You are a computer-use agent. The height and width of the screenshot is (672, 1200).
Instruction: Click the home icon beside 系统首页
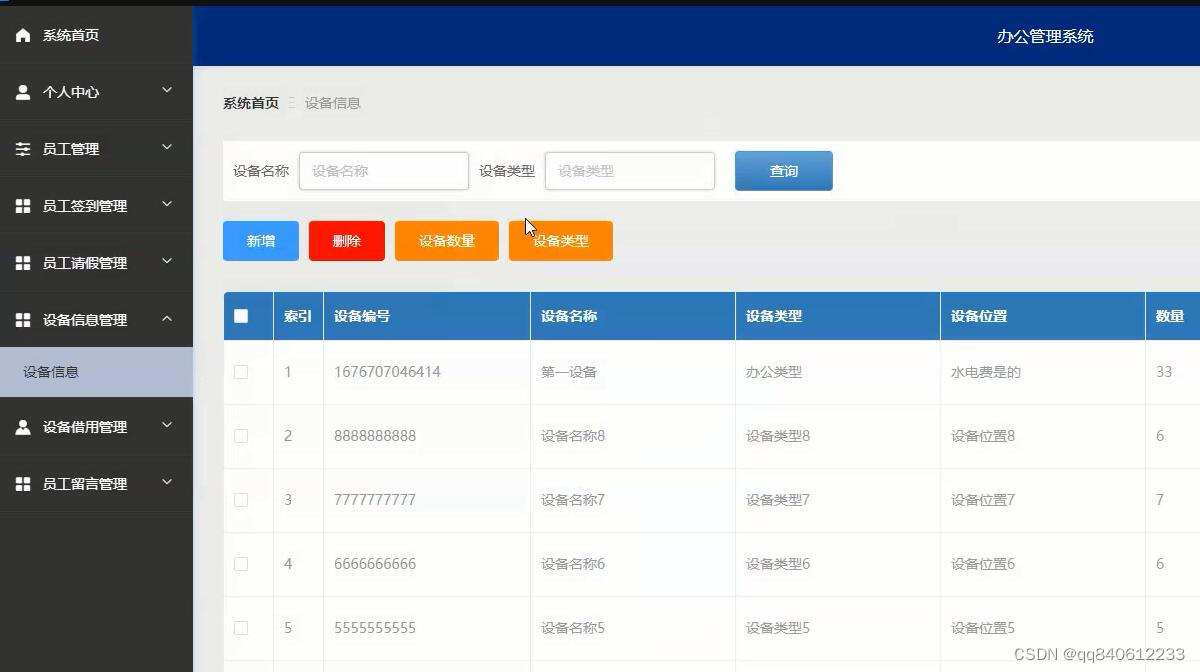click(x=23, y=34)
